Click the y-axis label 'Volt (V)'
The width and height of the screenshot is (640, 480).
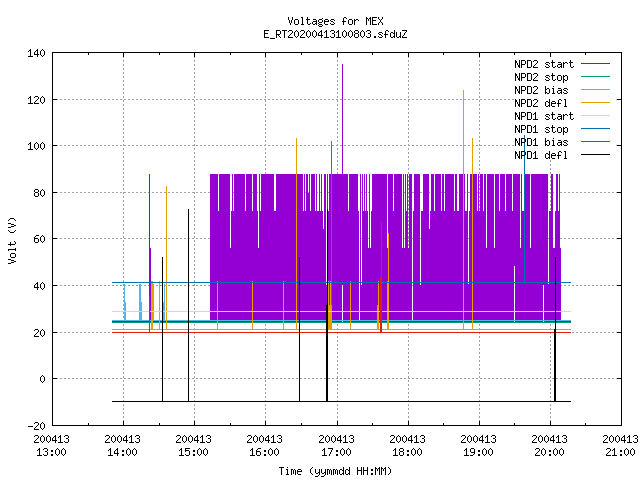[x=12, y=240]
